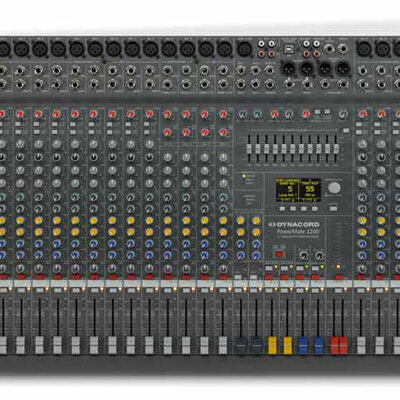Grab the right red master fader

coord(343,345)
